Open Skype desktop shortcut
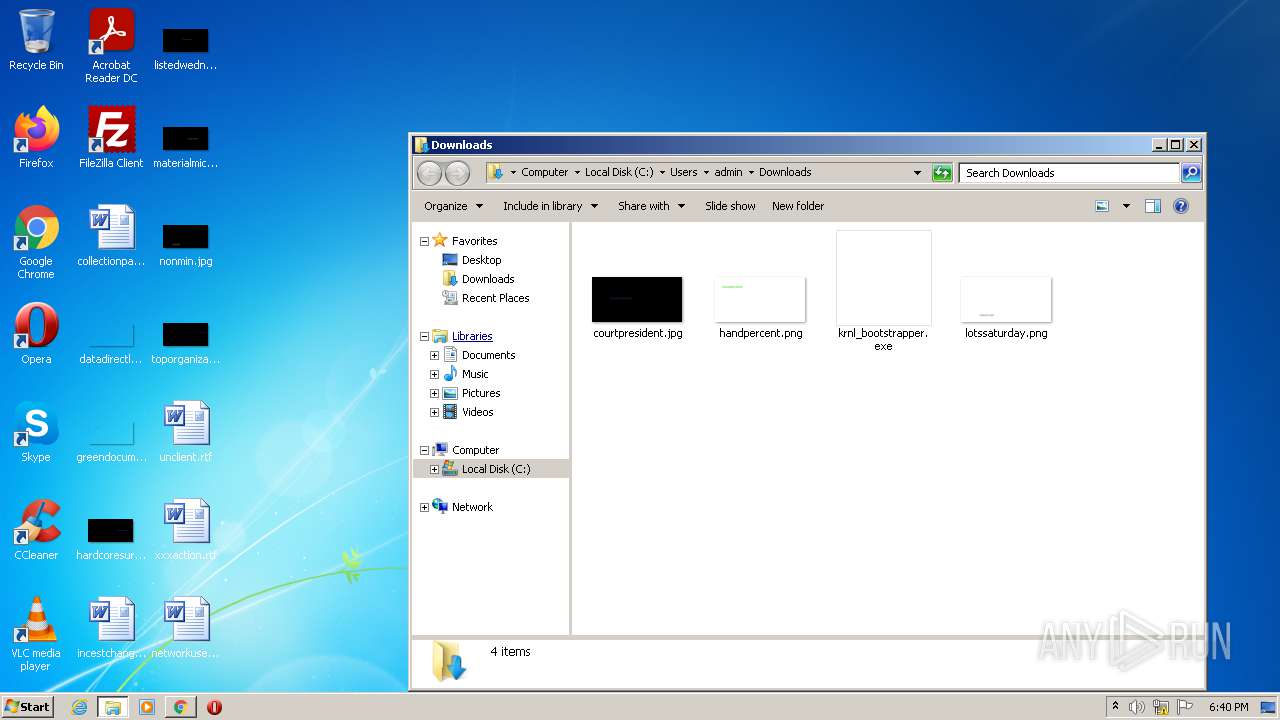Image resolution: width=1280 pixels, height=720 pixels. (36, 432)
